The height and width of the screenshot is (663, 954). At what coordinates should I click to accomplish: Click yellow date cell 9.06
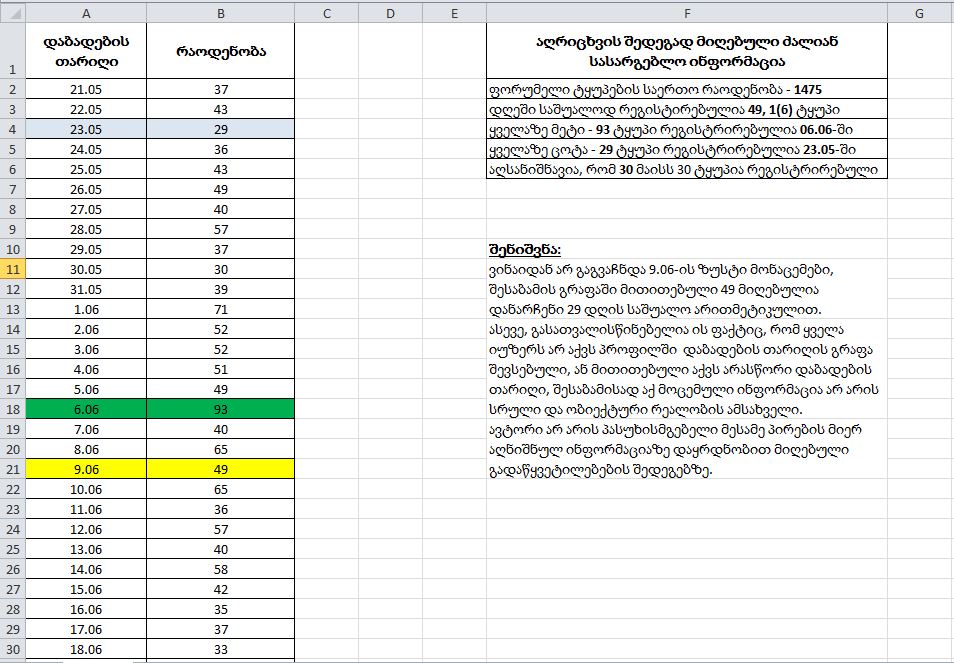[x=86, y=469]
